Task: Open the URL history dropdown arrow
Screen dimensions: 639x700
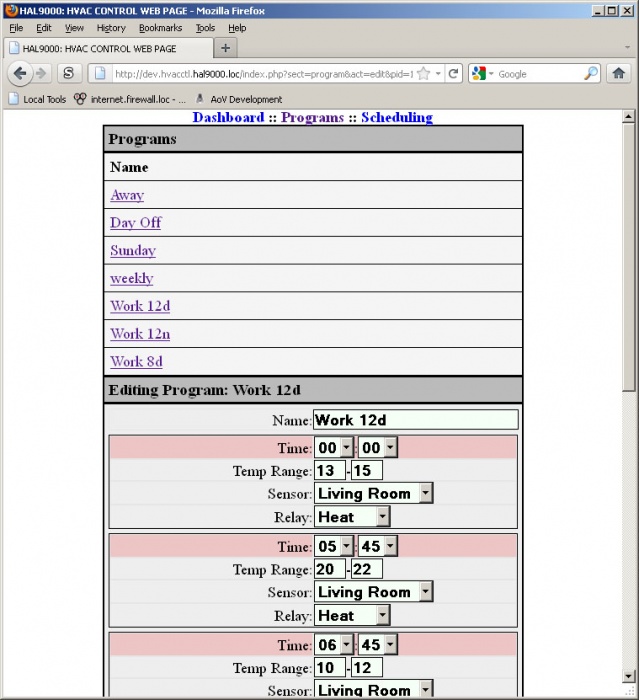Action: point(439,74)
